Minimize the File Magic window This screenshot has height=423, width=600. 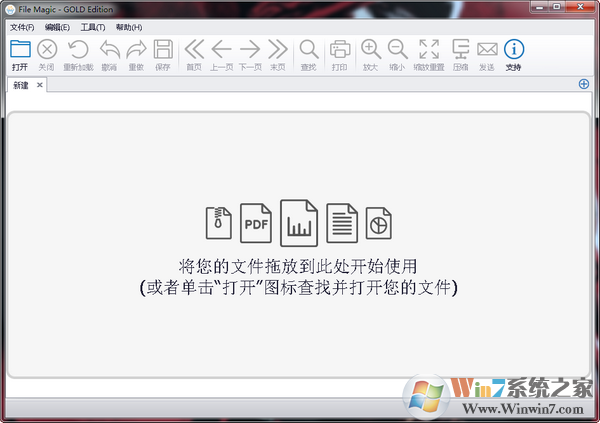pyautogui.click(x=540, y=7)
